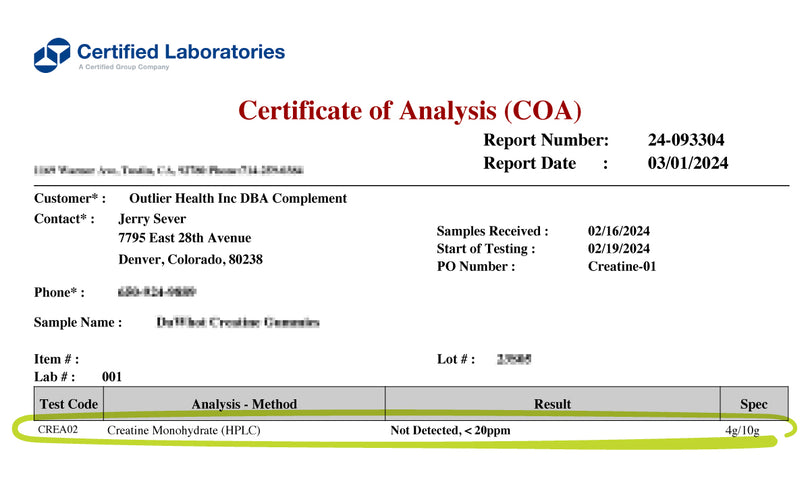
Task: Click the 'Test Code' column header
Action: coord(69,404)
